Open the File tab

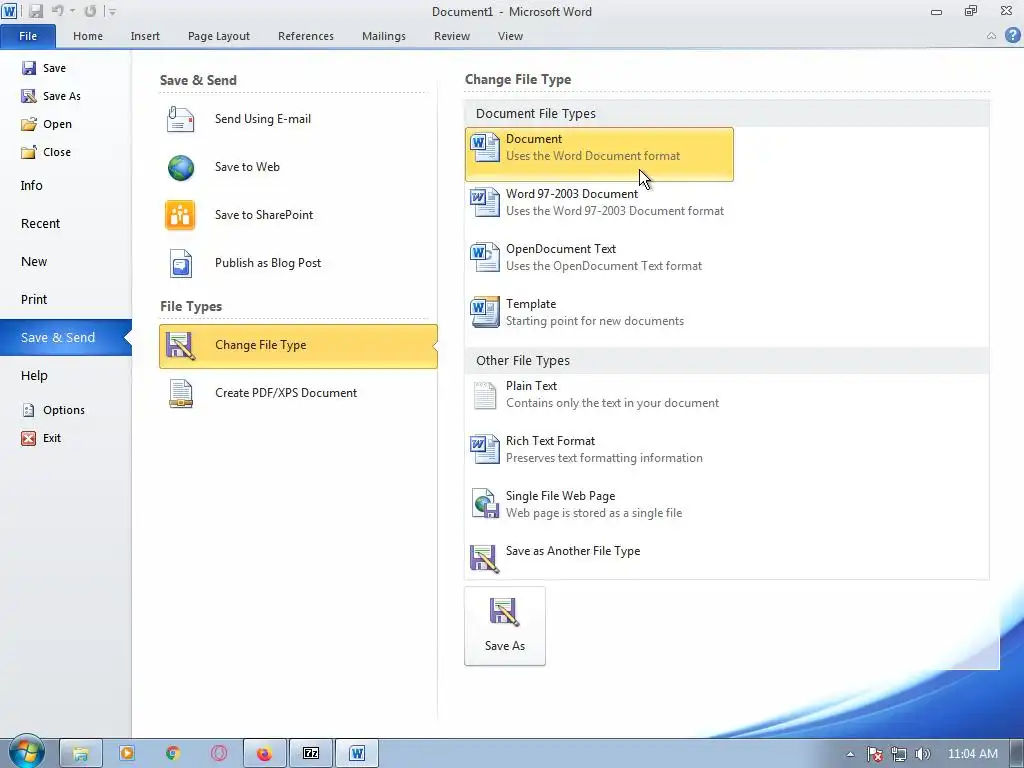28,36
